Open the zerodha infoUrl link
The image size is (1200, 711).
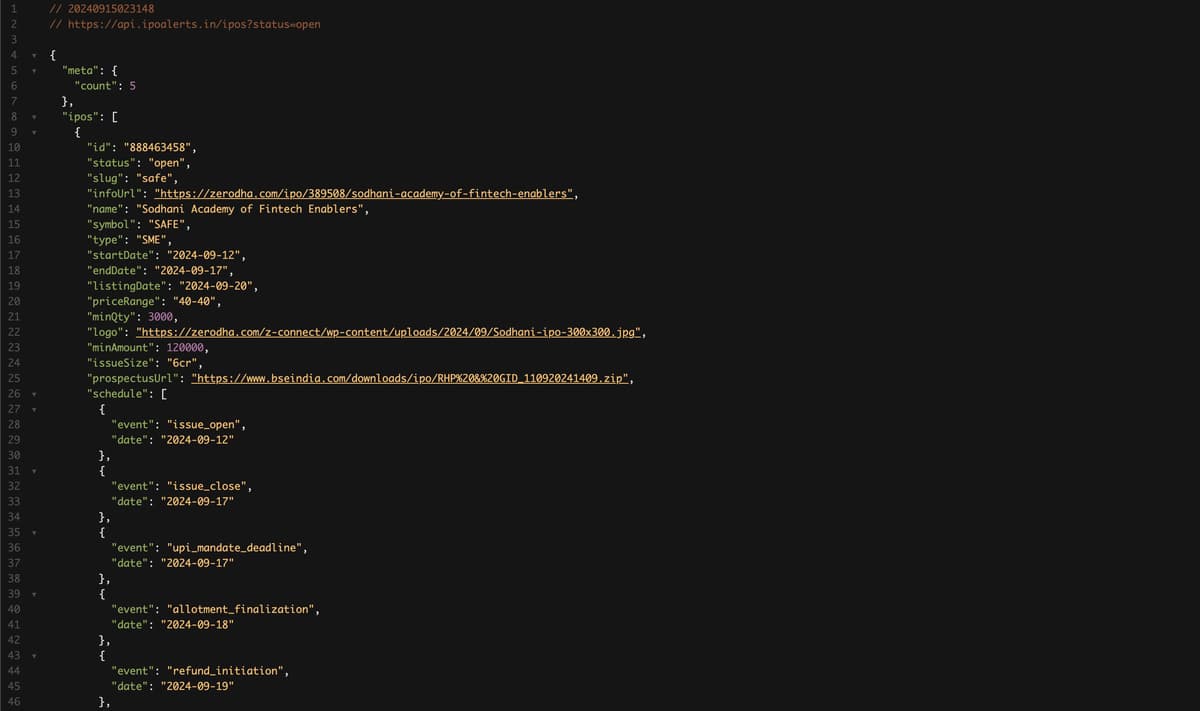pyautogui.click(x=365, y=193)
